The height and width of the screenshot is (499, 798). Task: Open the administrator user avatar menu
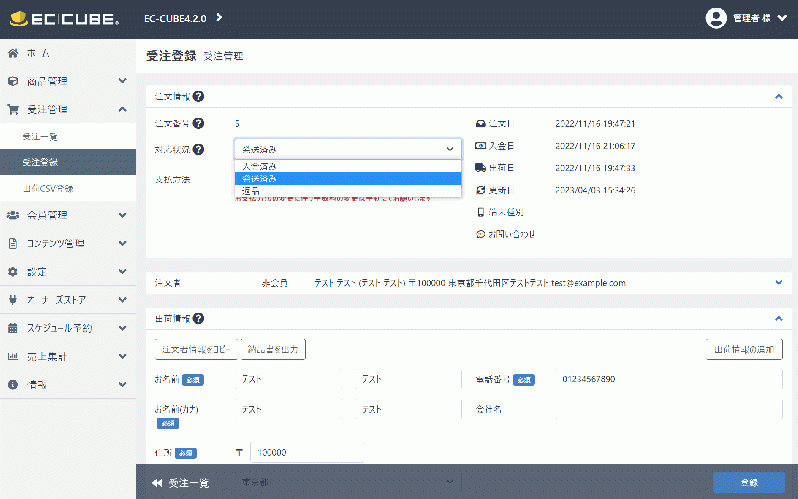tap(716, 18)
